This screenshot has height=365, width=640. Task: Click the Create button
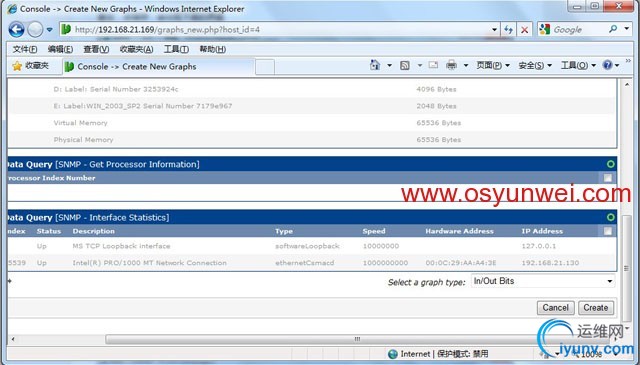[x=596, y=307]
